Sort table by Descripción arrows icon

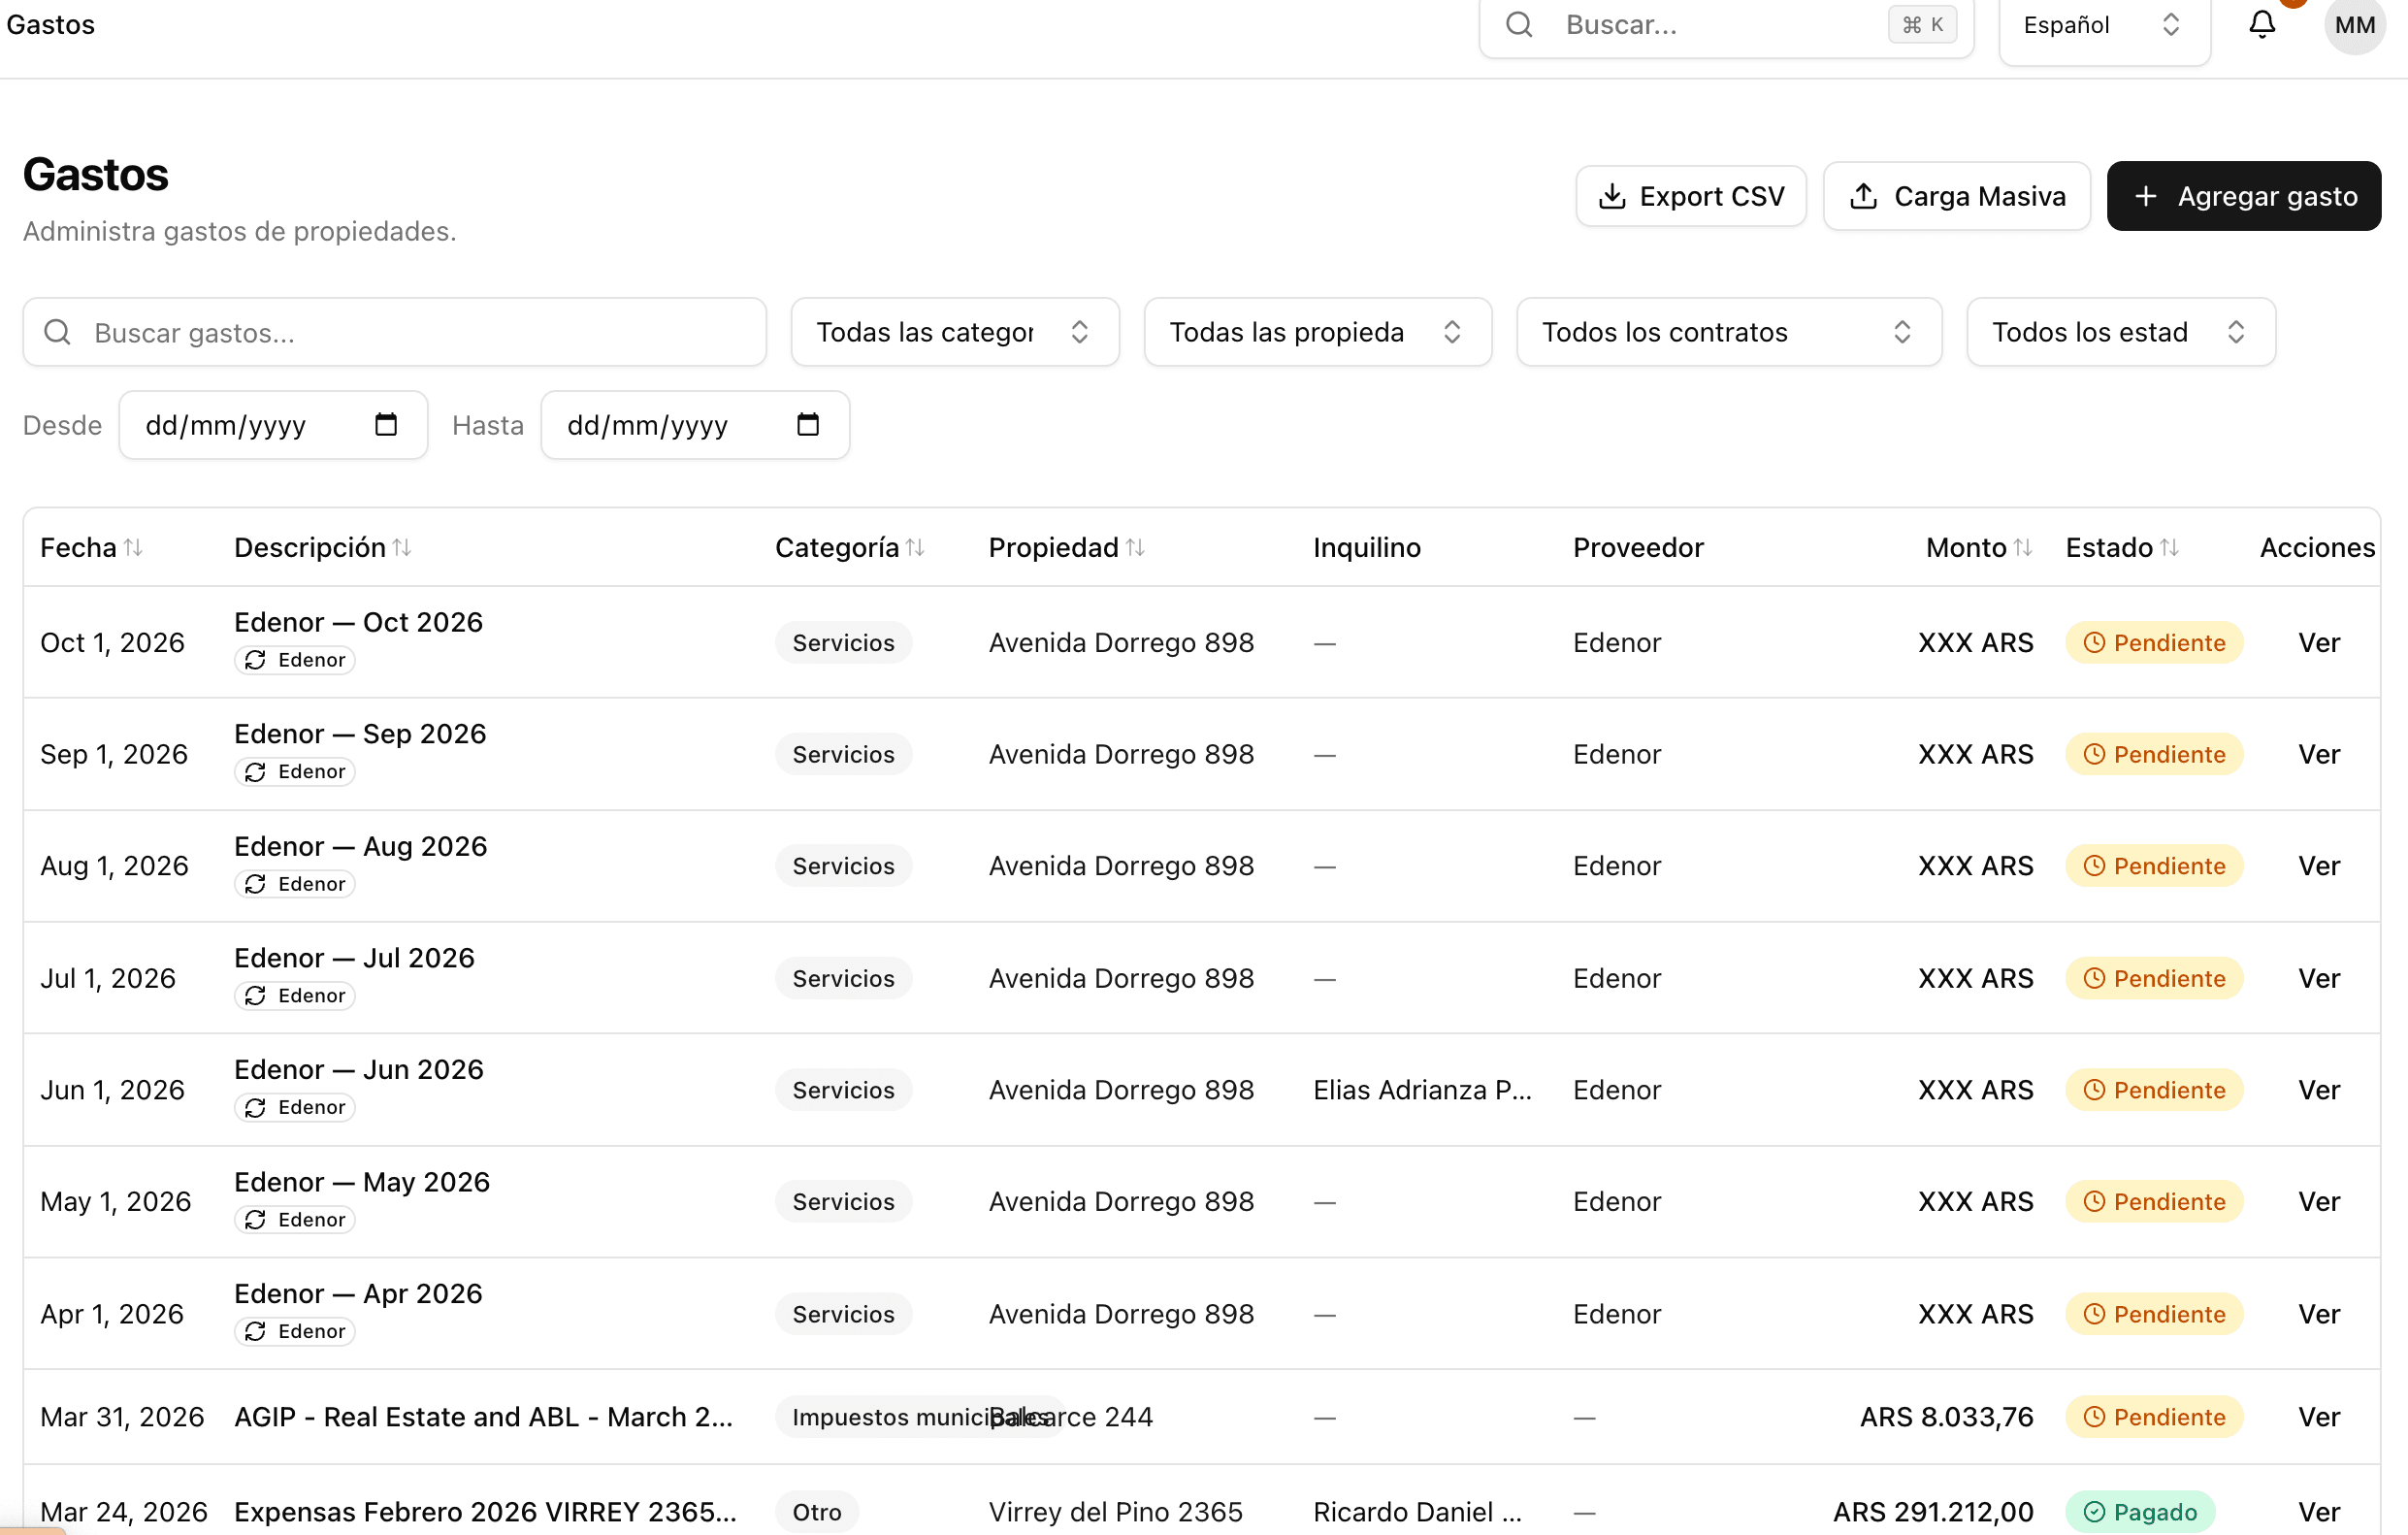click(x=402, y=548)
